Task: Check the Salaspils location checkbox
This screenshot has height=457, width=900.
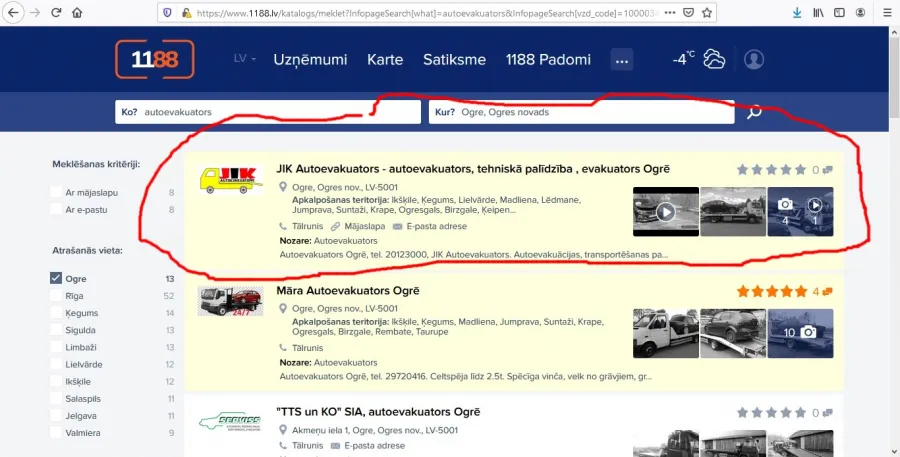Action: pyautogui.click(x=56, y=398)
